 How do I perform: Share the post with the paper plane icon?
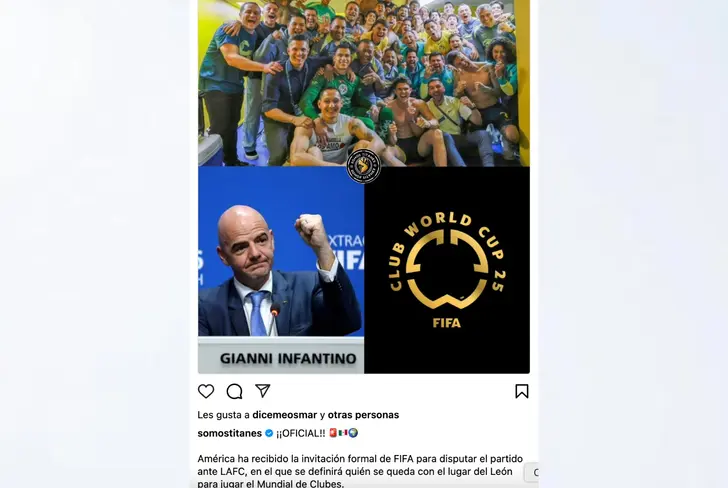tap(263, 391)
